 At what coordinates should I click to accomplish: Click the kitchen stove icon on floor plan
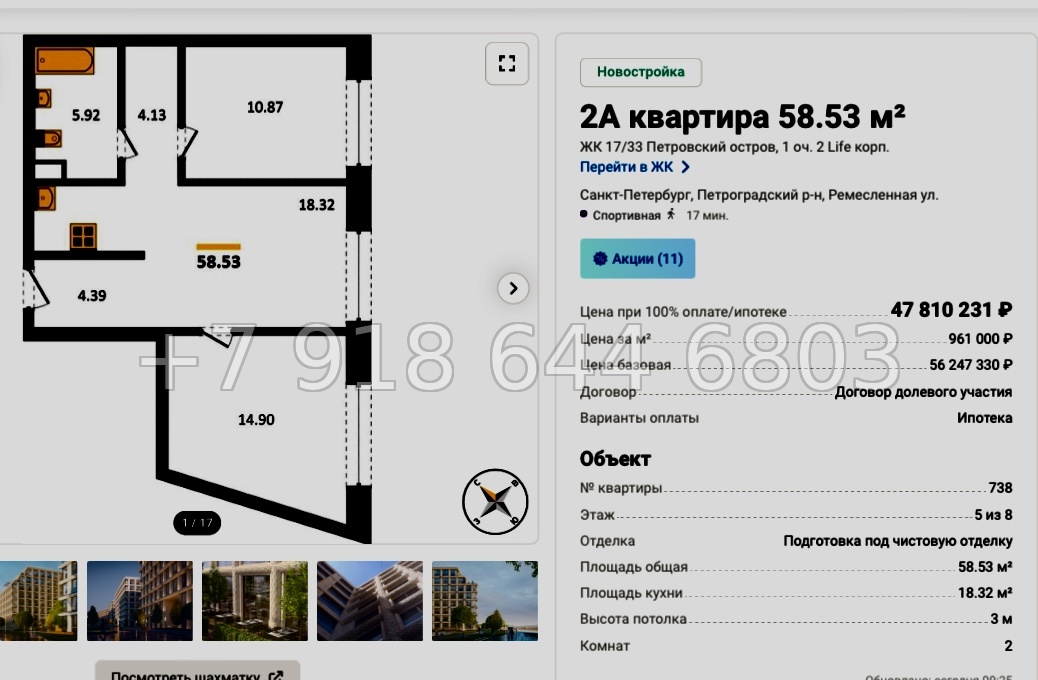(x=83, y=236)
